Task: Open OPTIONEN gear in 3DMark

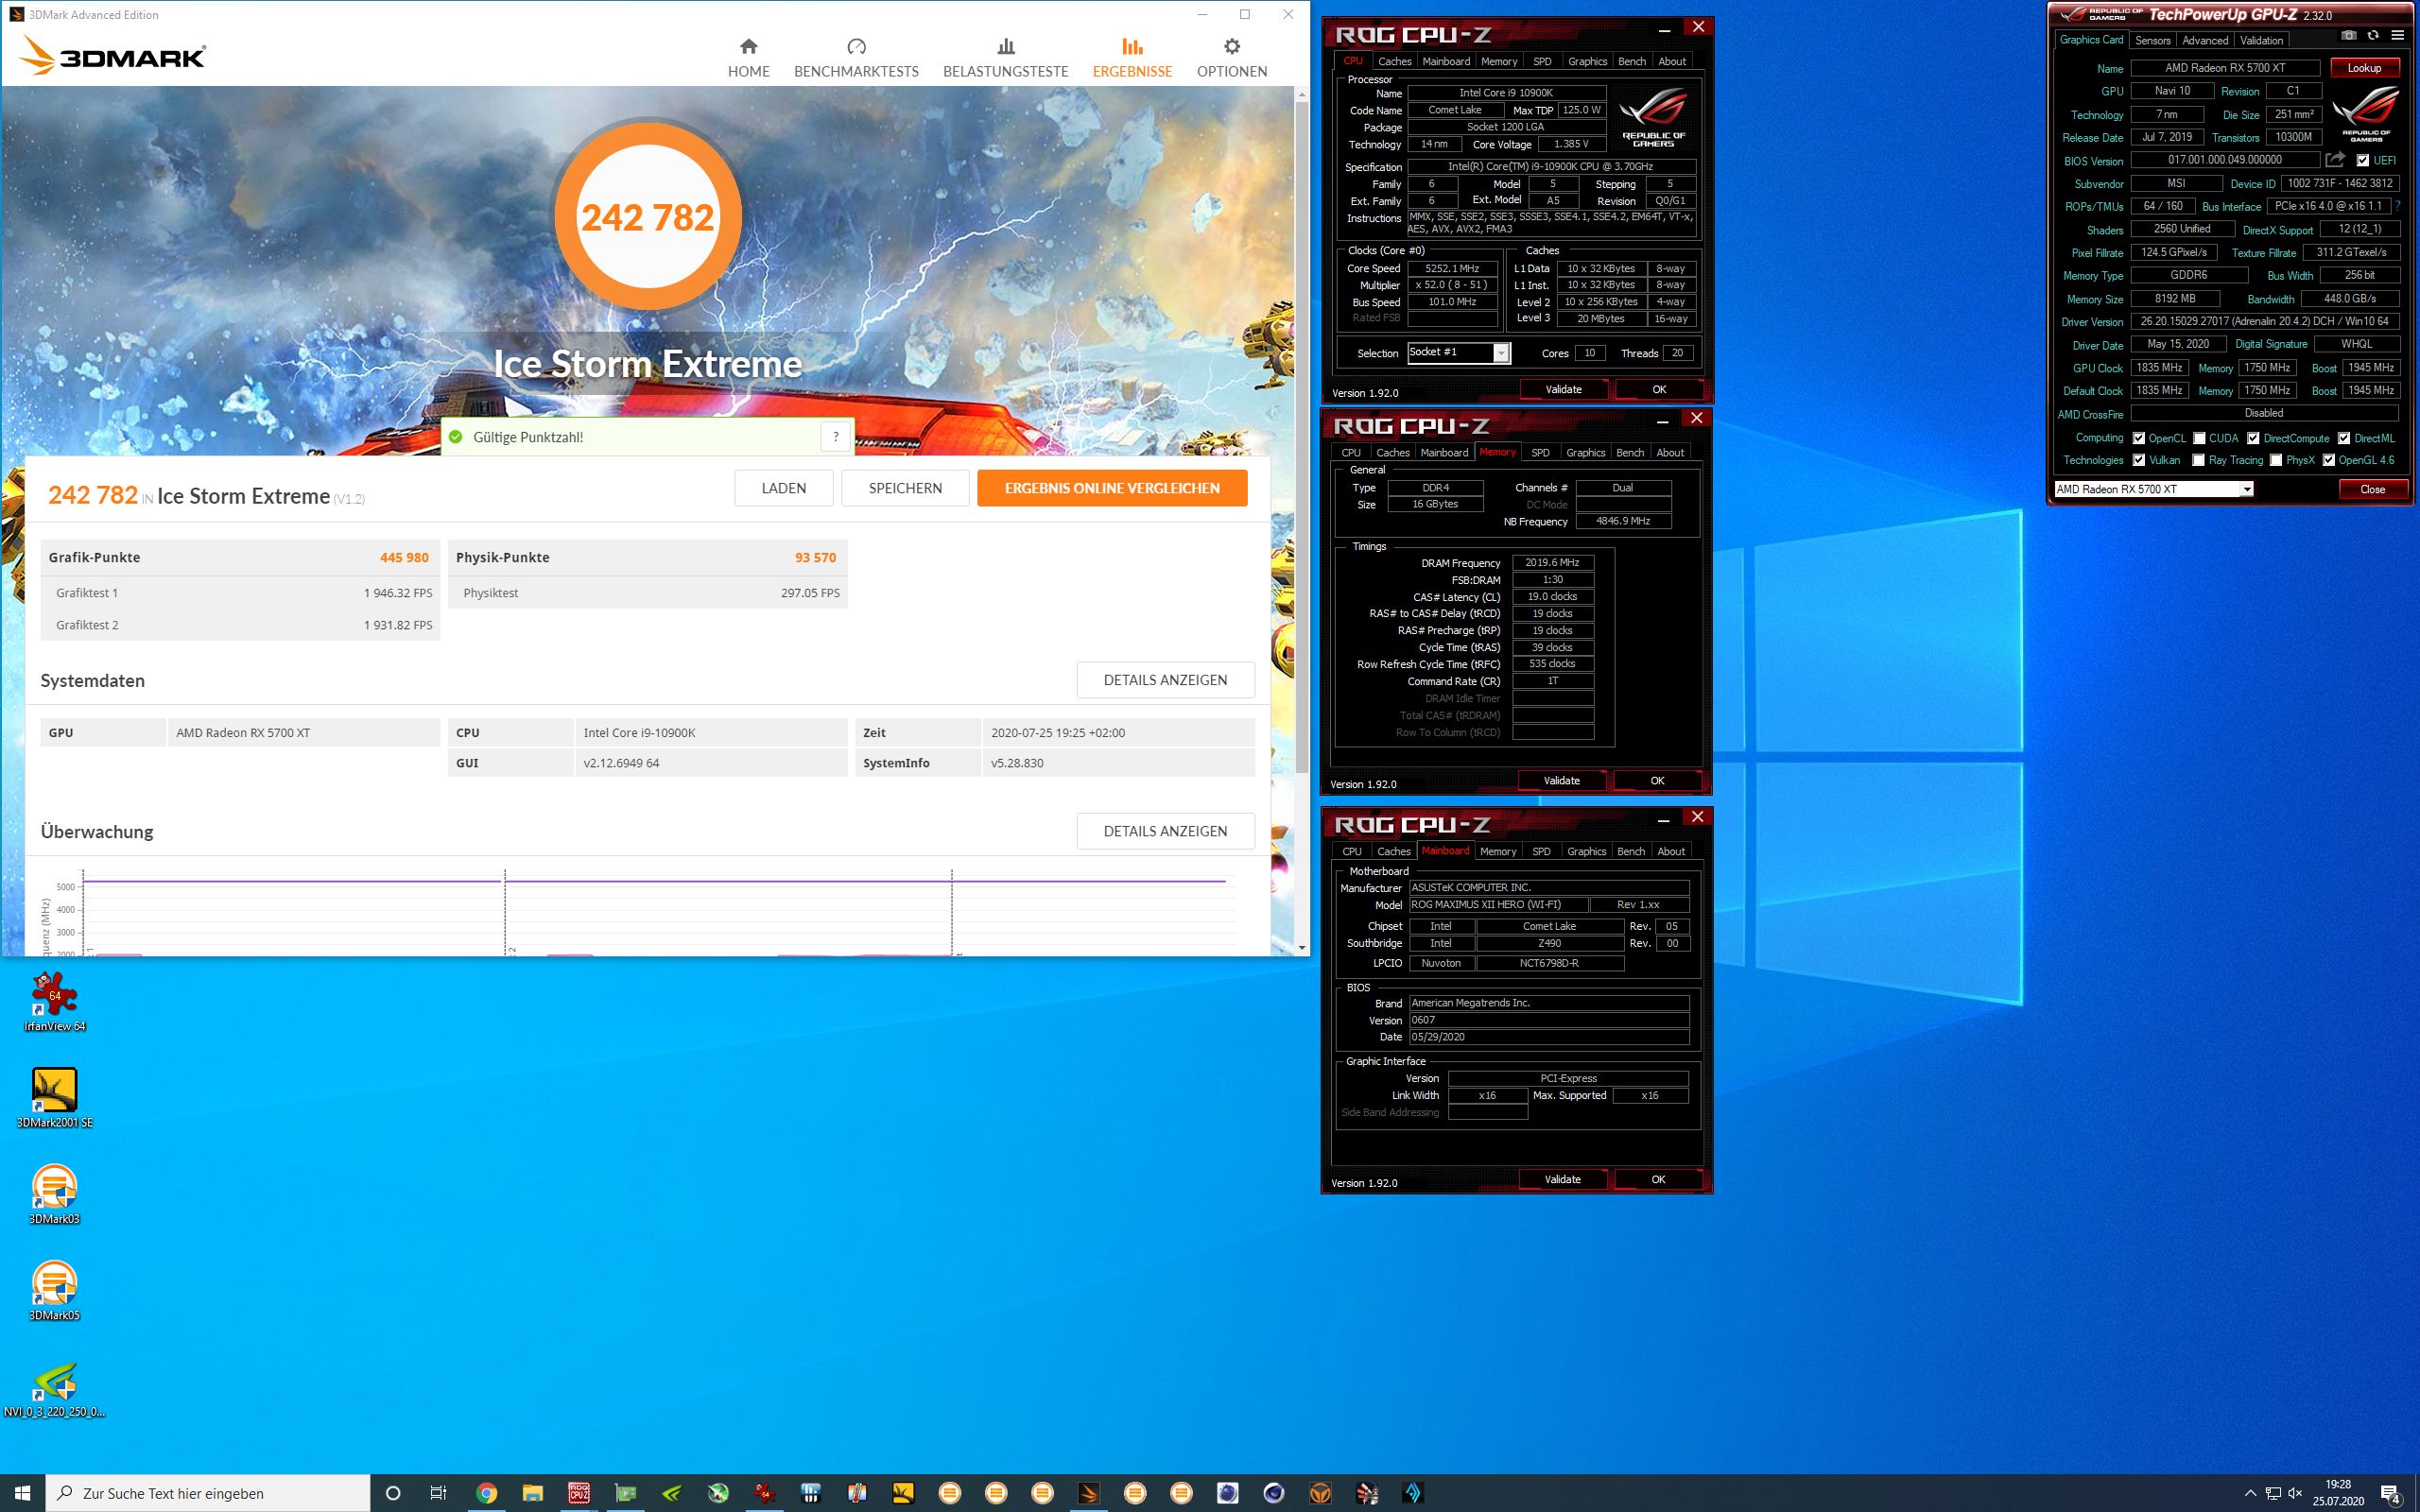Action: click(1232, 58)
